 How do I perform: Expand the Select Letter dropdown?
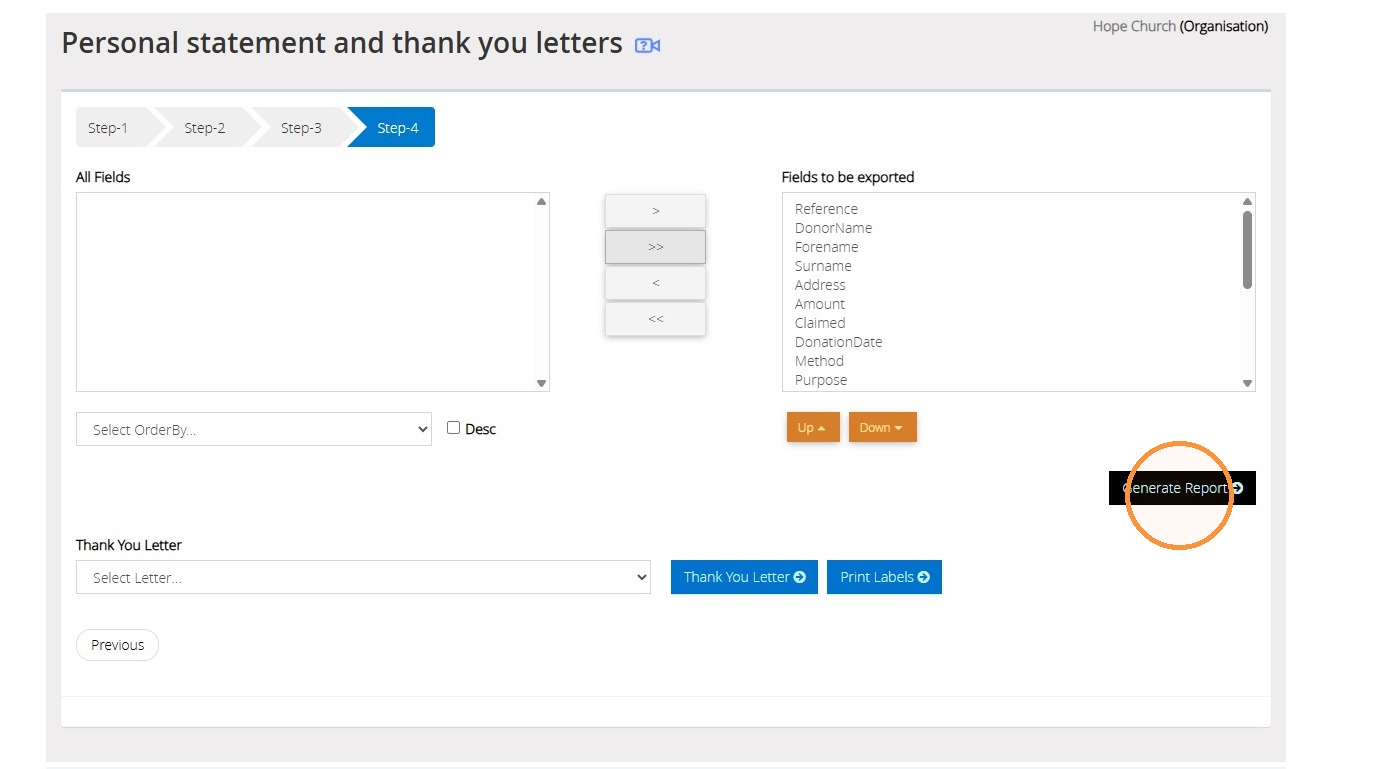[x=363, y=577]
